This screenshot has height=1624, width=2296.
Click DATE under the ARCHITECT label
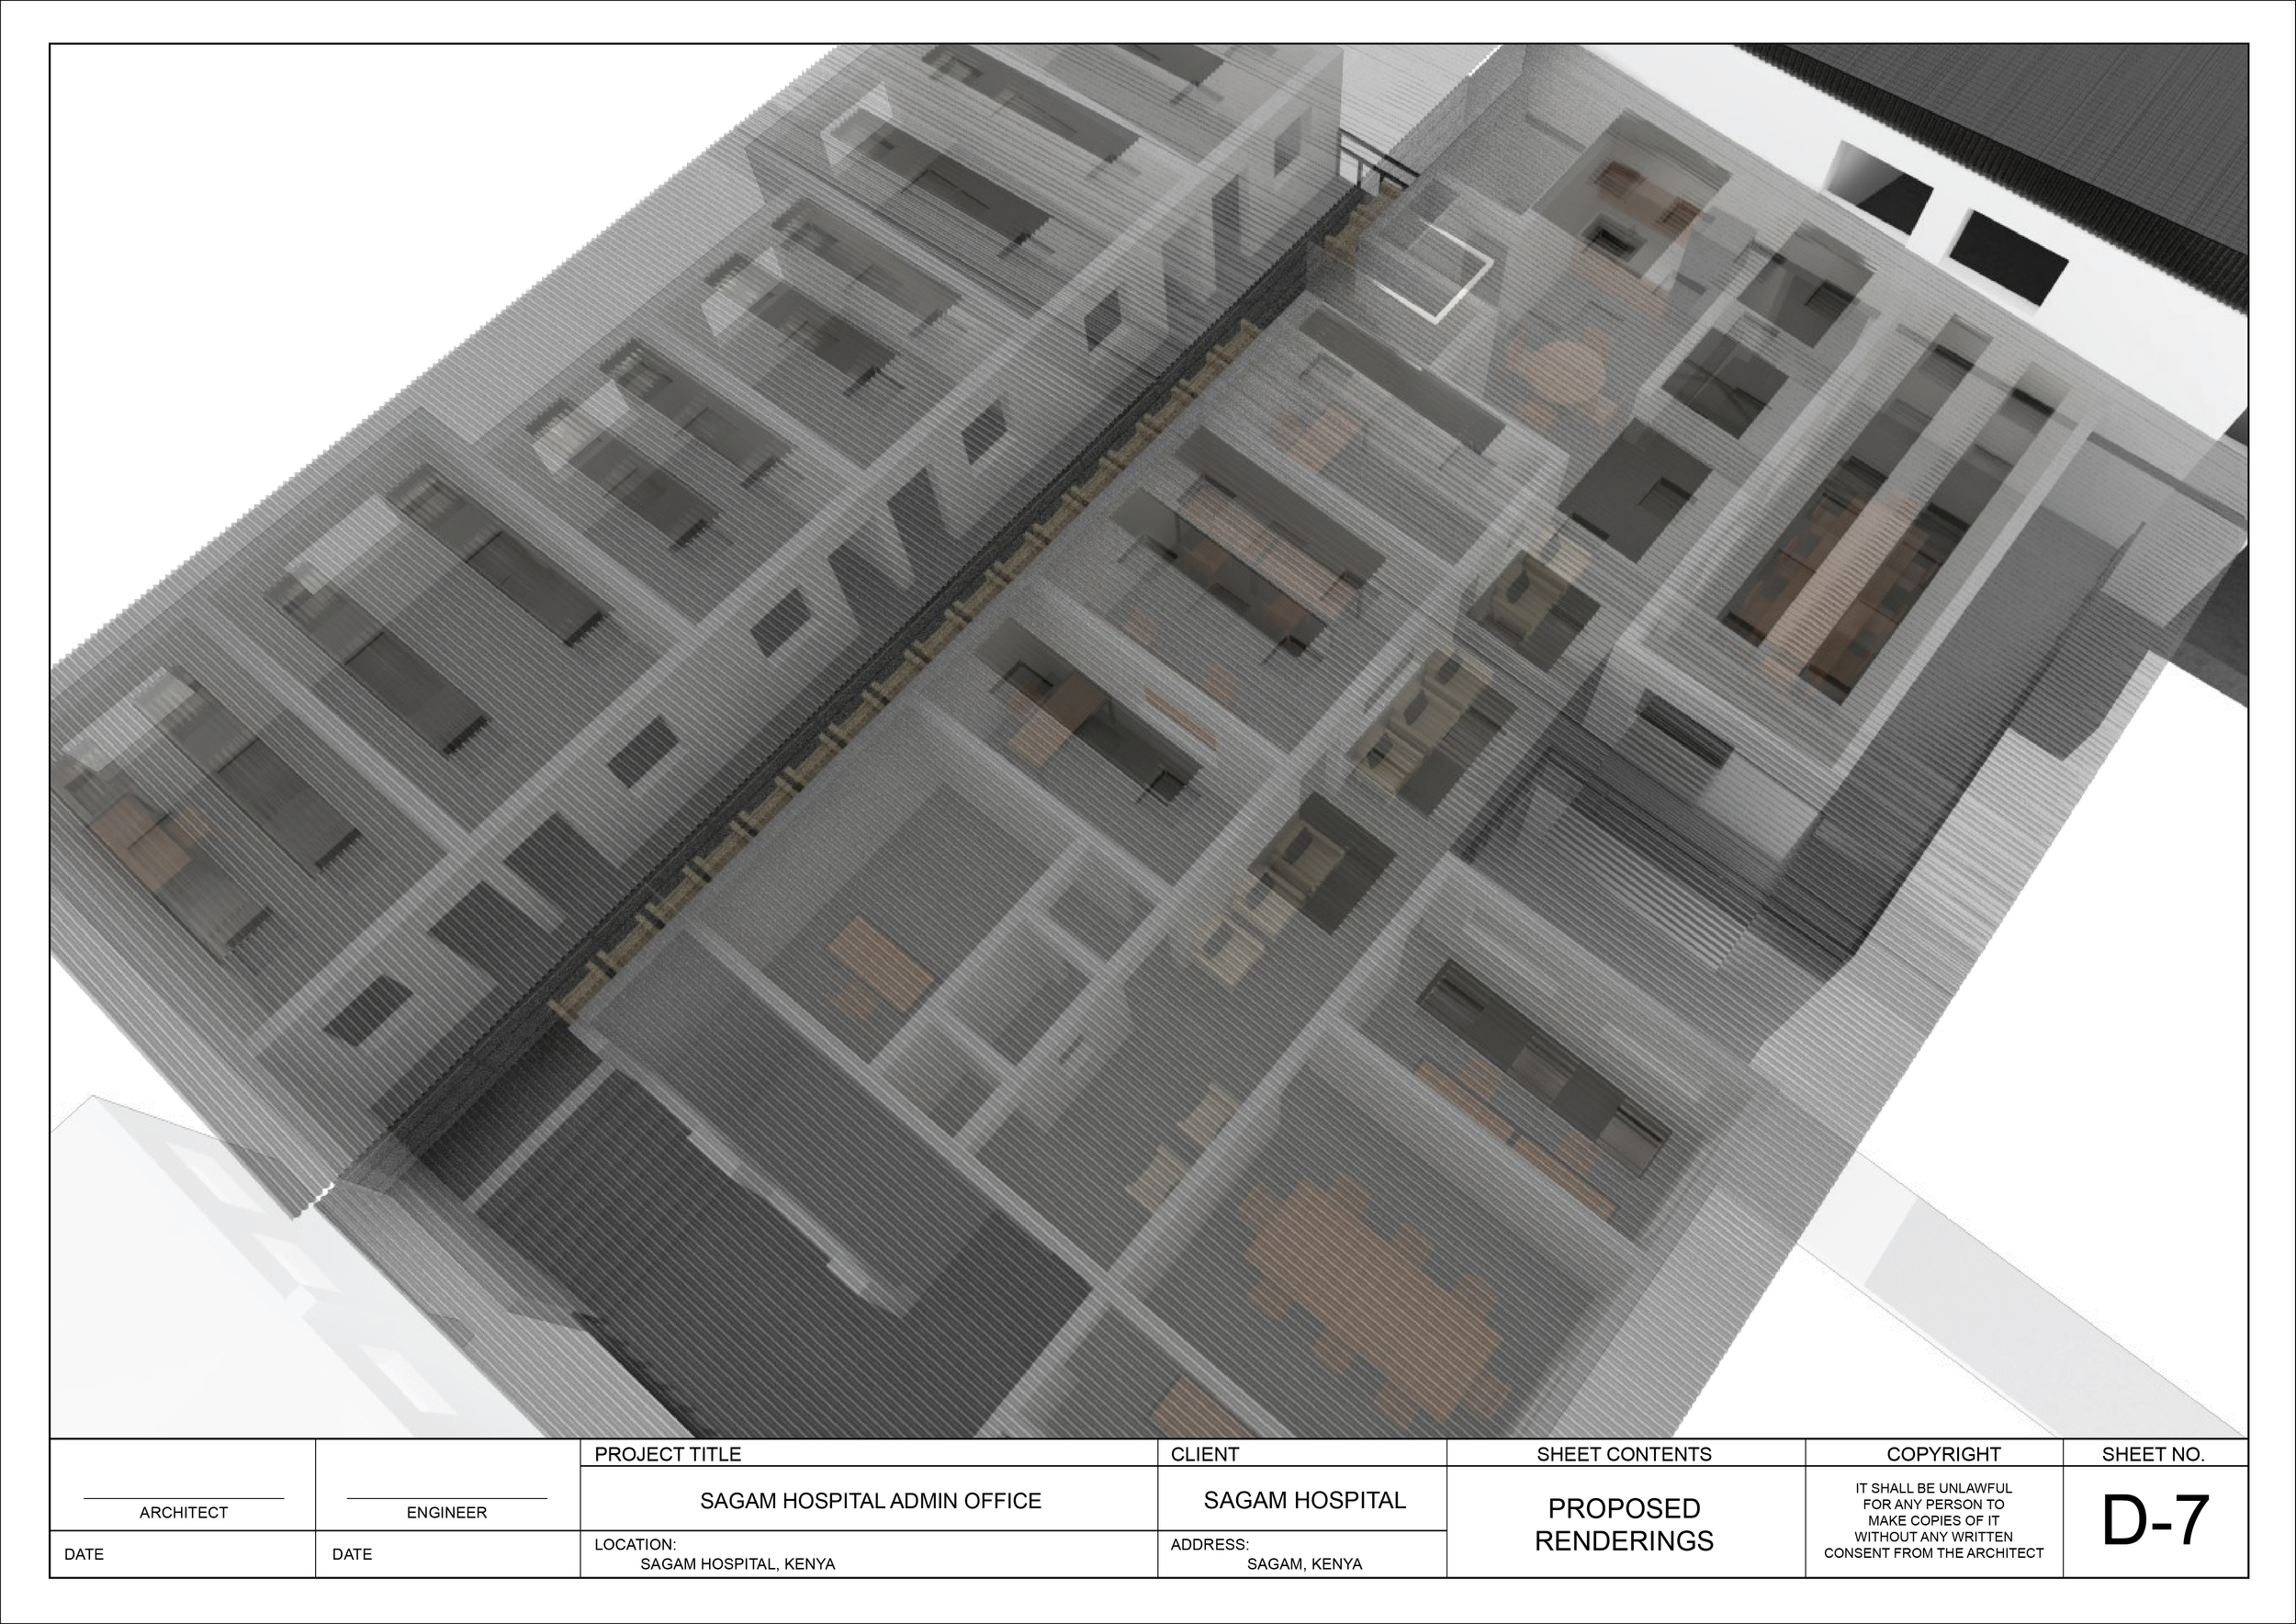84,1555
